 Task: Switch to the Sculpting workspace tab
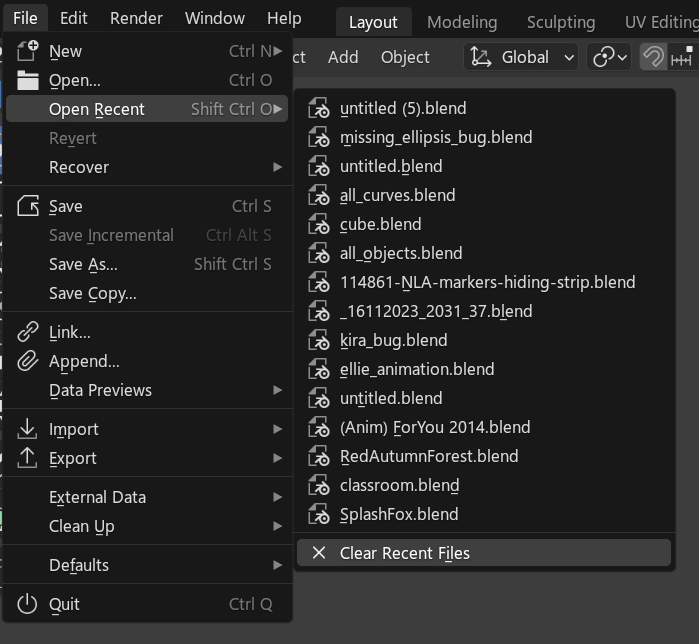[561, 22]
